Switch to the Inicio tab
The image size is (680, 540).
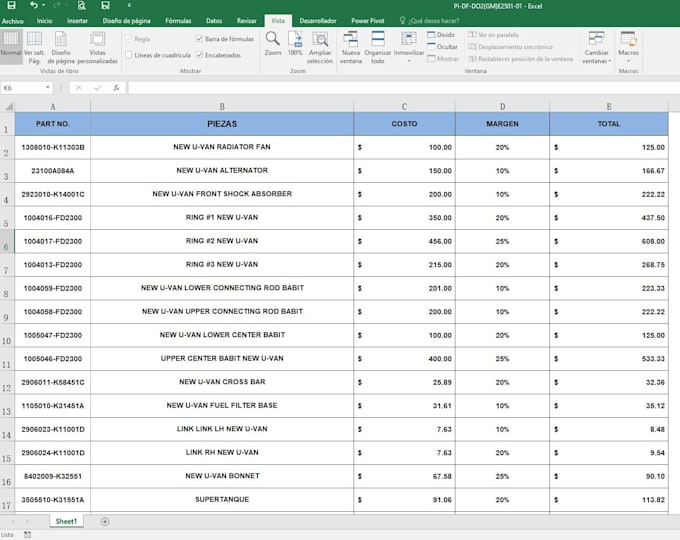pos(44,21)
